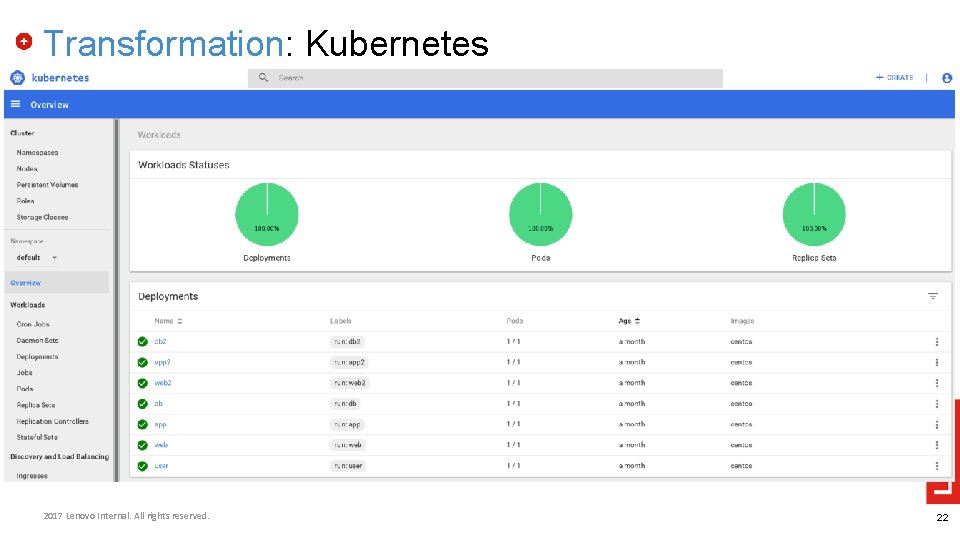Click the run: app2 label chip
The image size is (960, 540).
point(350,362)
